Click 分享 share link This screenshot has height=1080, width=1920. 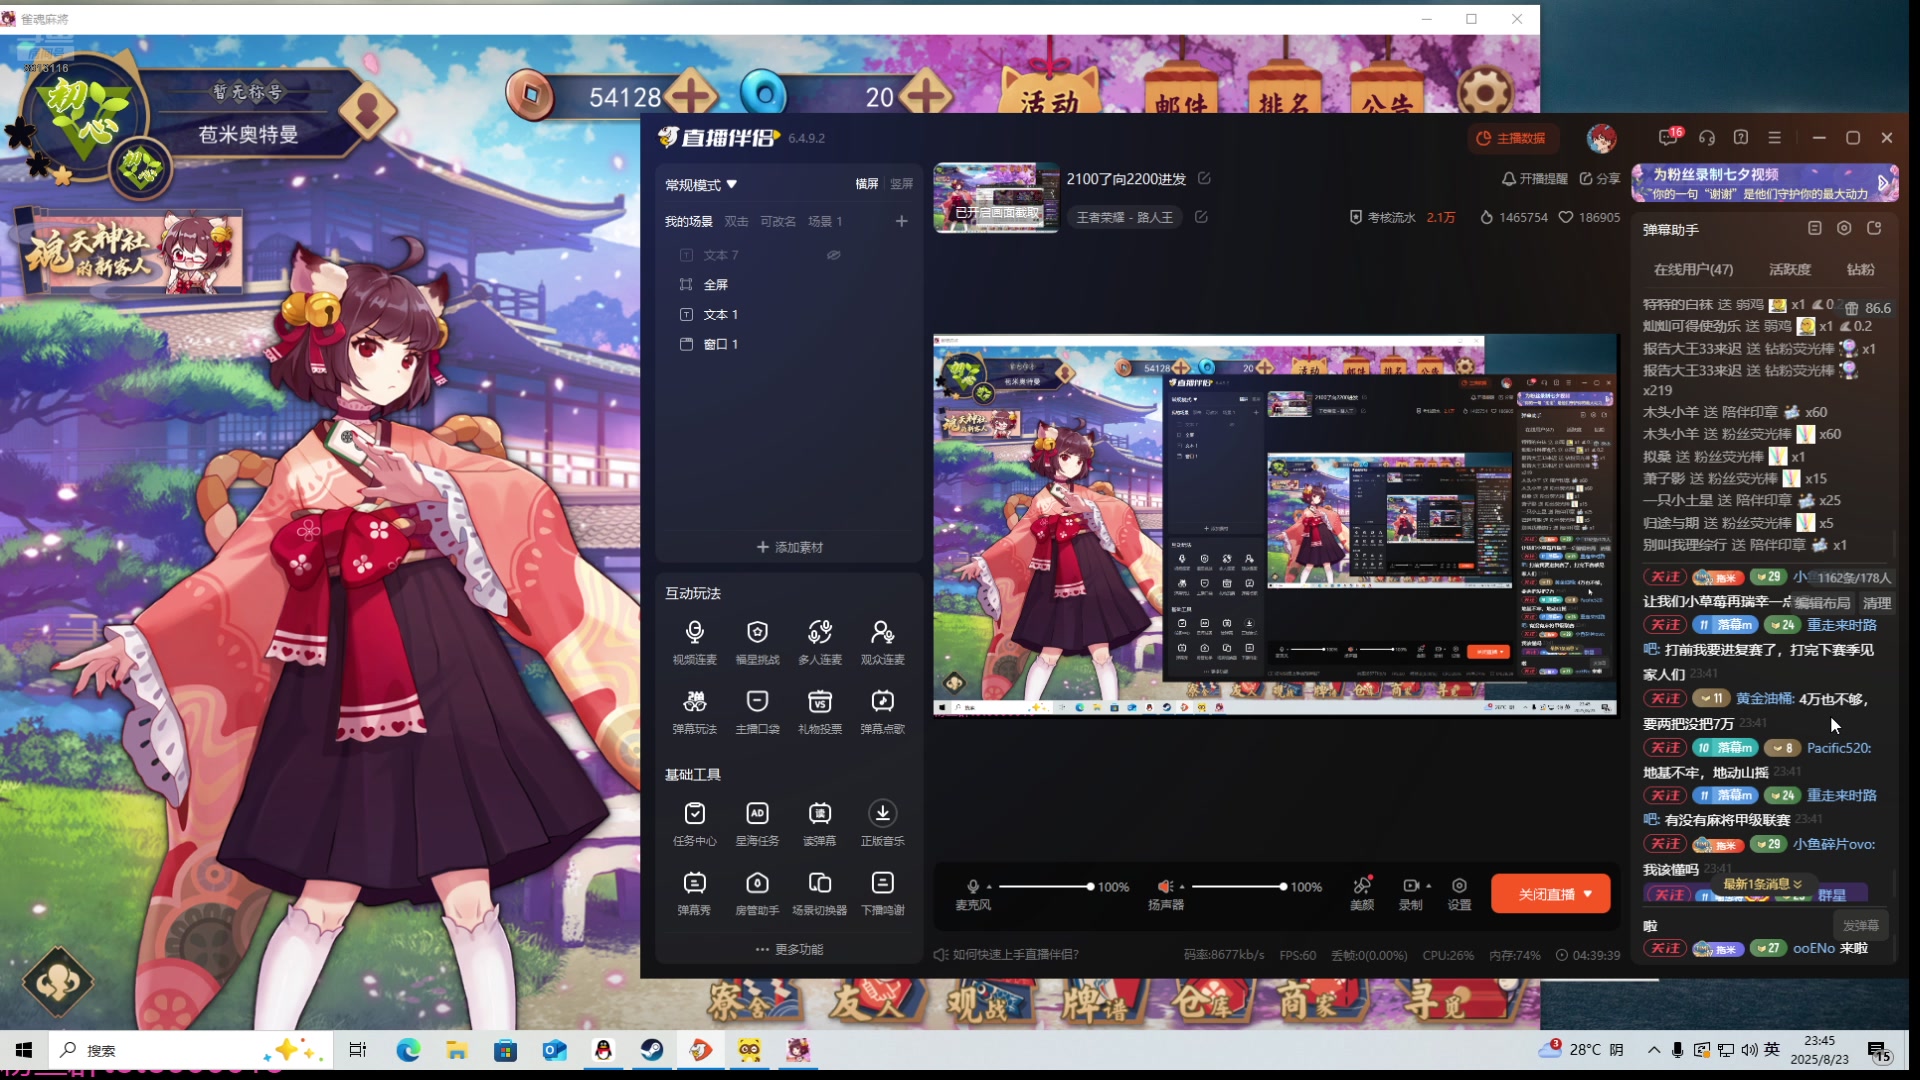pos(1600,178)
